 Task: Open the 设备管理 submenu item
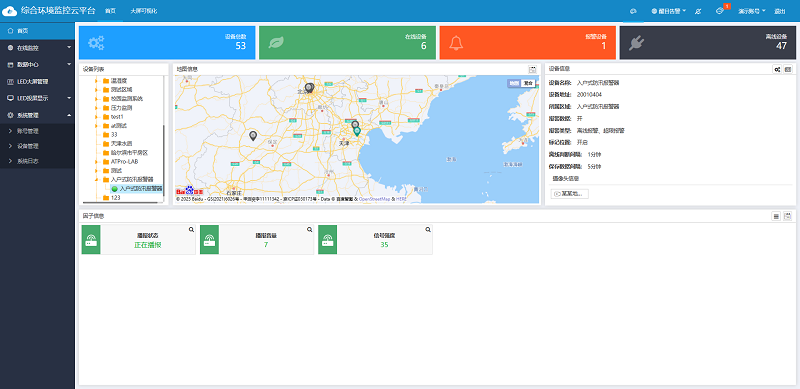point(37,146)
